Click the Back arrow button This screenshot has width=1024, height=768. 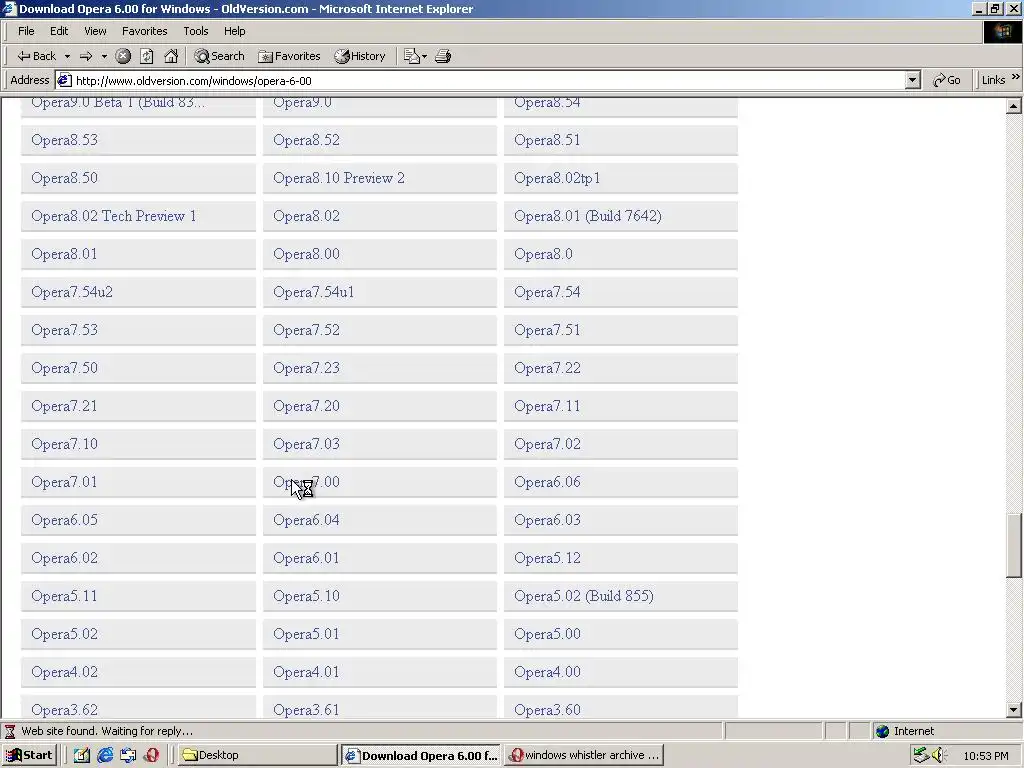pyautogui.click(x=37, y=56)
